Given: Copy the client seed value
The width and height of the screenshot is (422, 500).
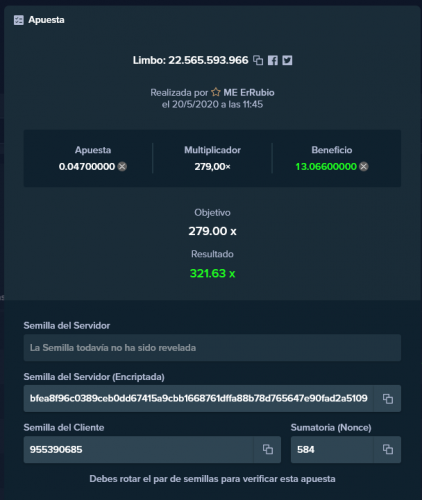Looking at the screenshot, I should click(267, 449).
